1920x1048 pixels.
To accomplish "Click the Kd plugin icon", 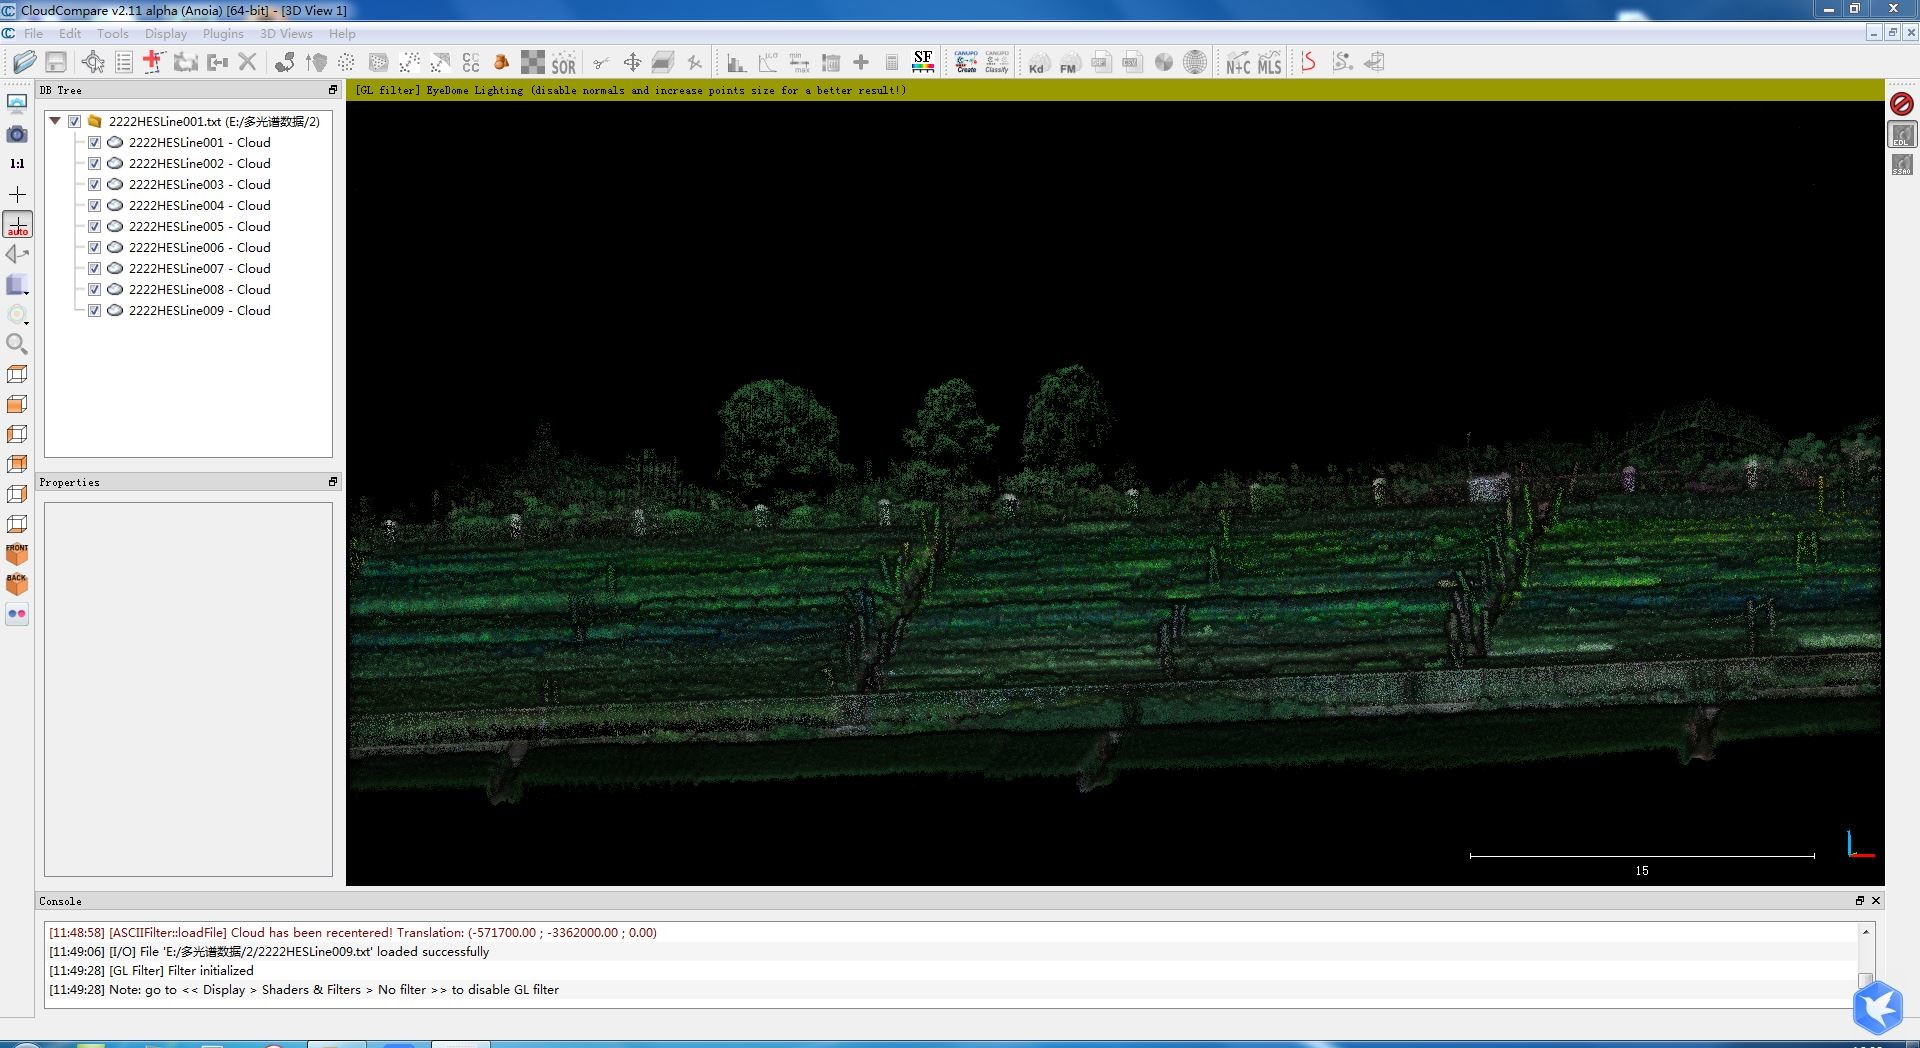I will pos(1038,62).
